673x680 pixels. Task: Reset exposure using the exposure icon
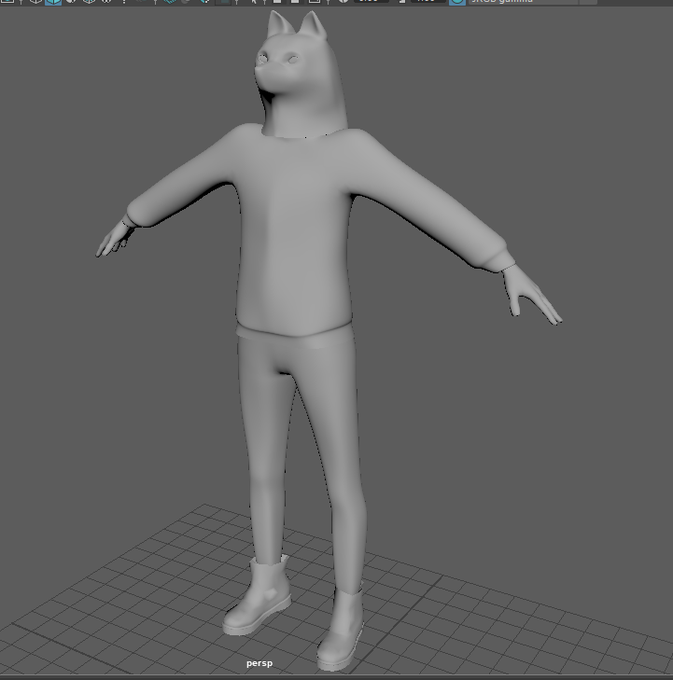pos(343,1)
